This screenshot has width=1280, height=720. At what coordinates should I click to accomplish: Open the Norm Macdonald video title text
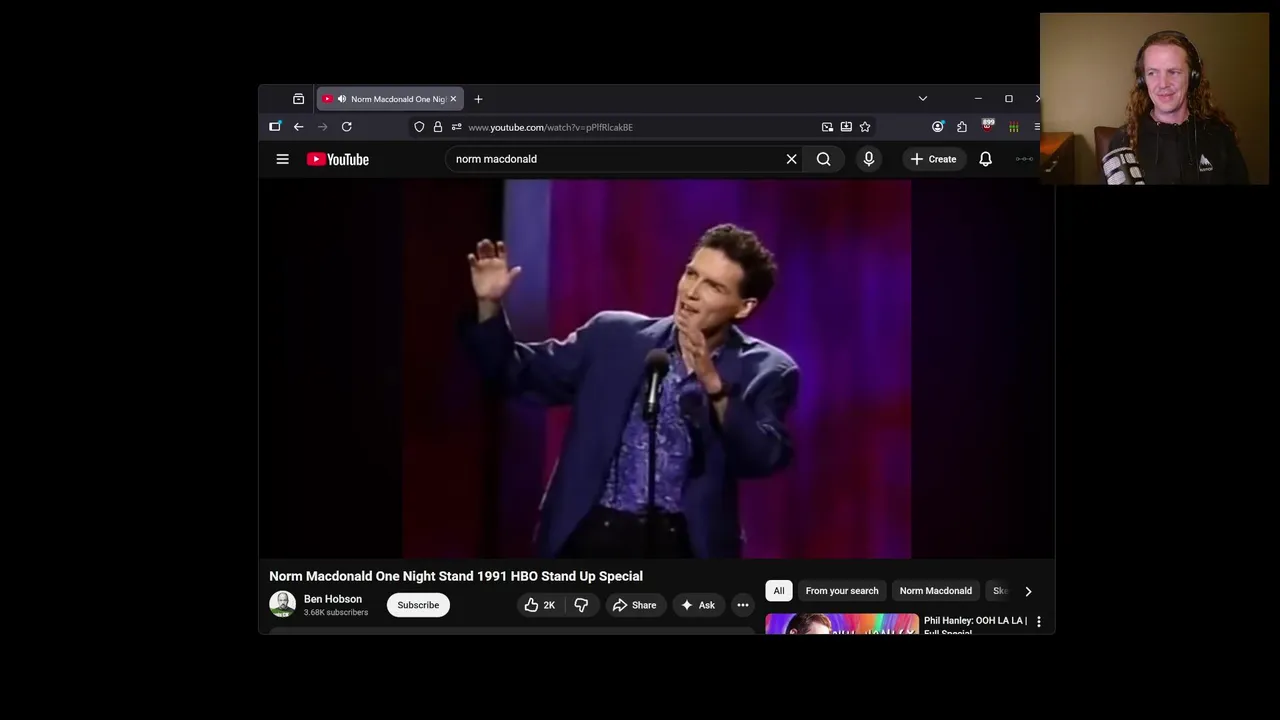click(x=456, y=576)
